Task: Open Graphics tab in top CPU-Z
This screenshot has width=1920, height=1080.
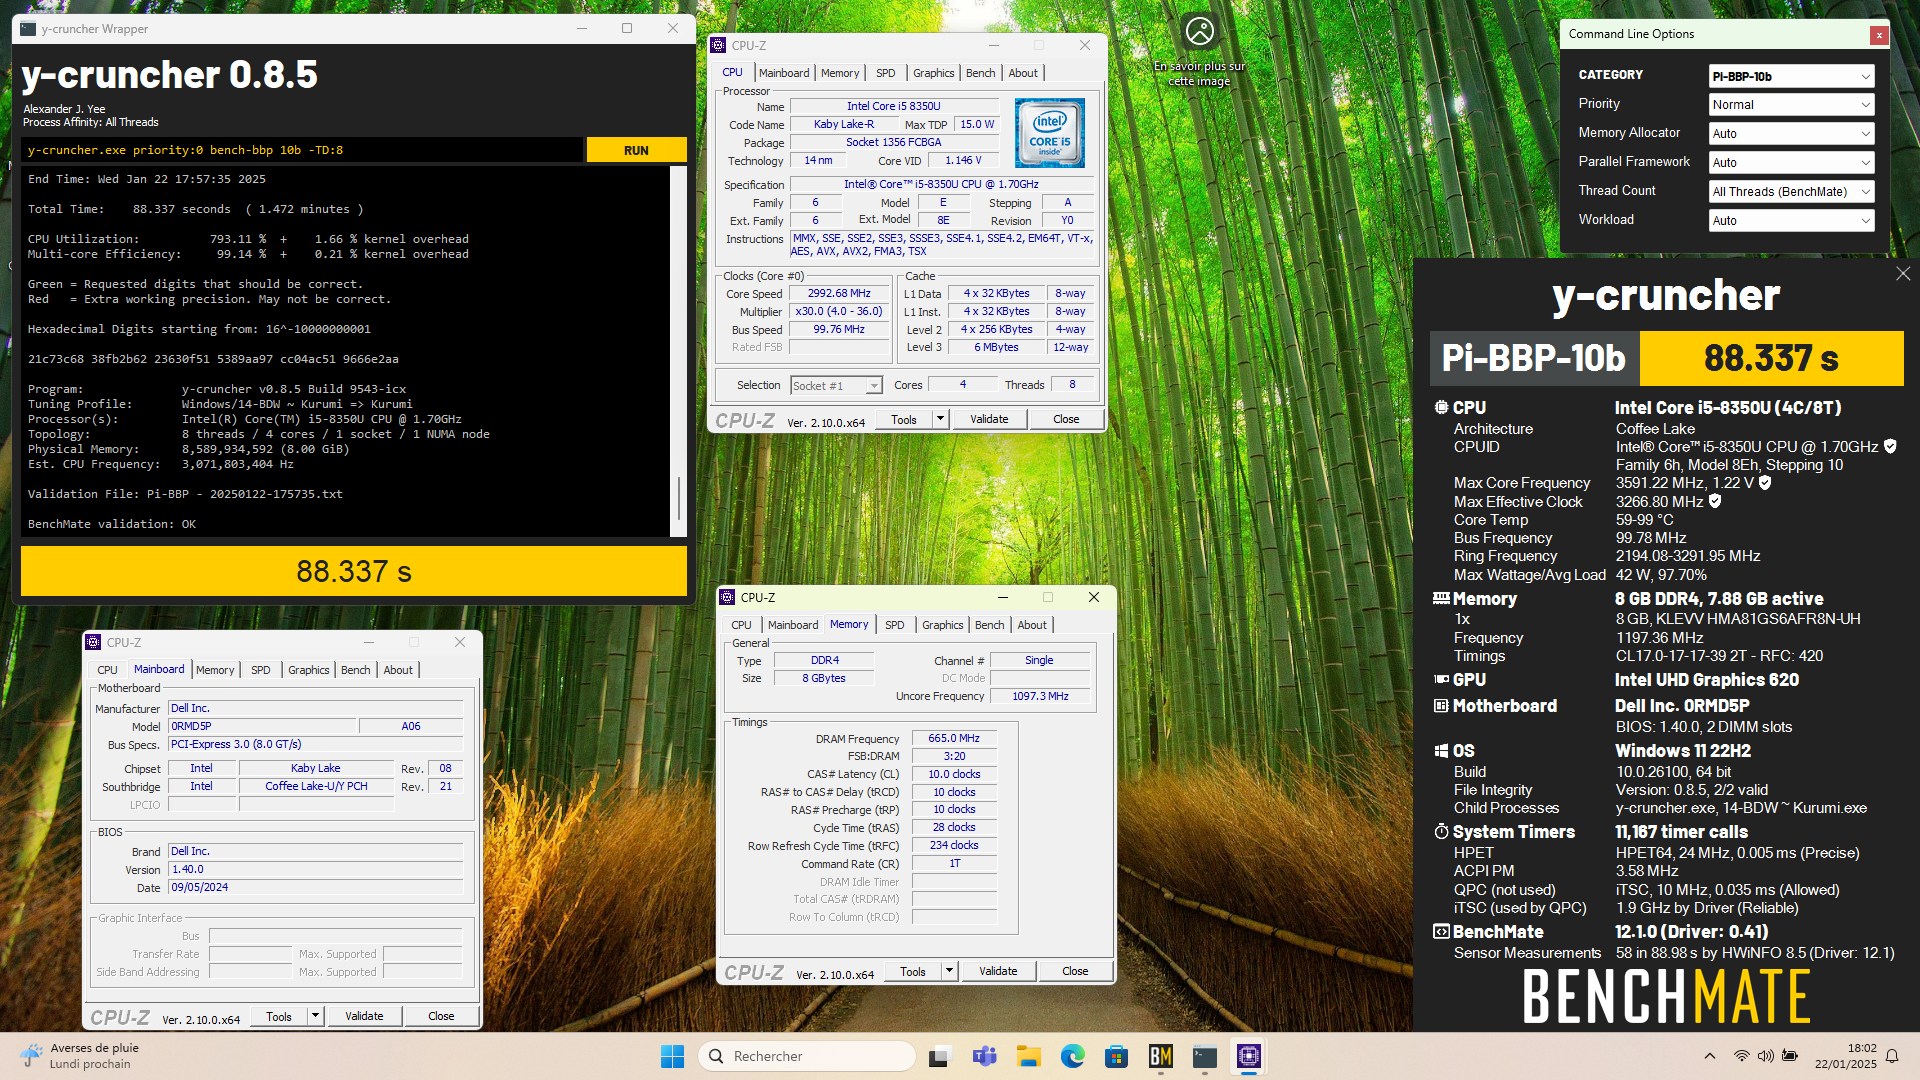Action: (933, 73)
